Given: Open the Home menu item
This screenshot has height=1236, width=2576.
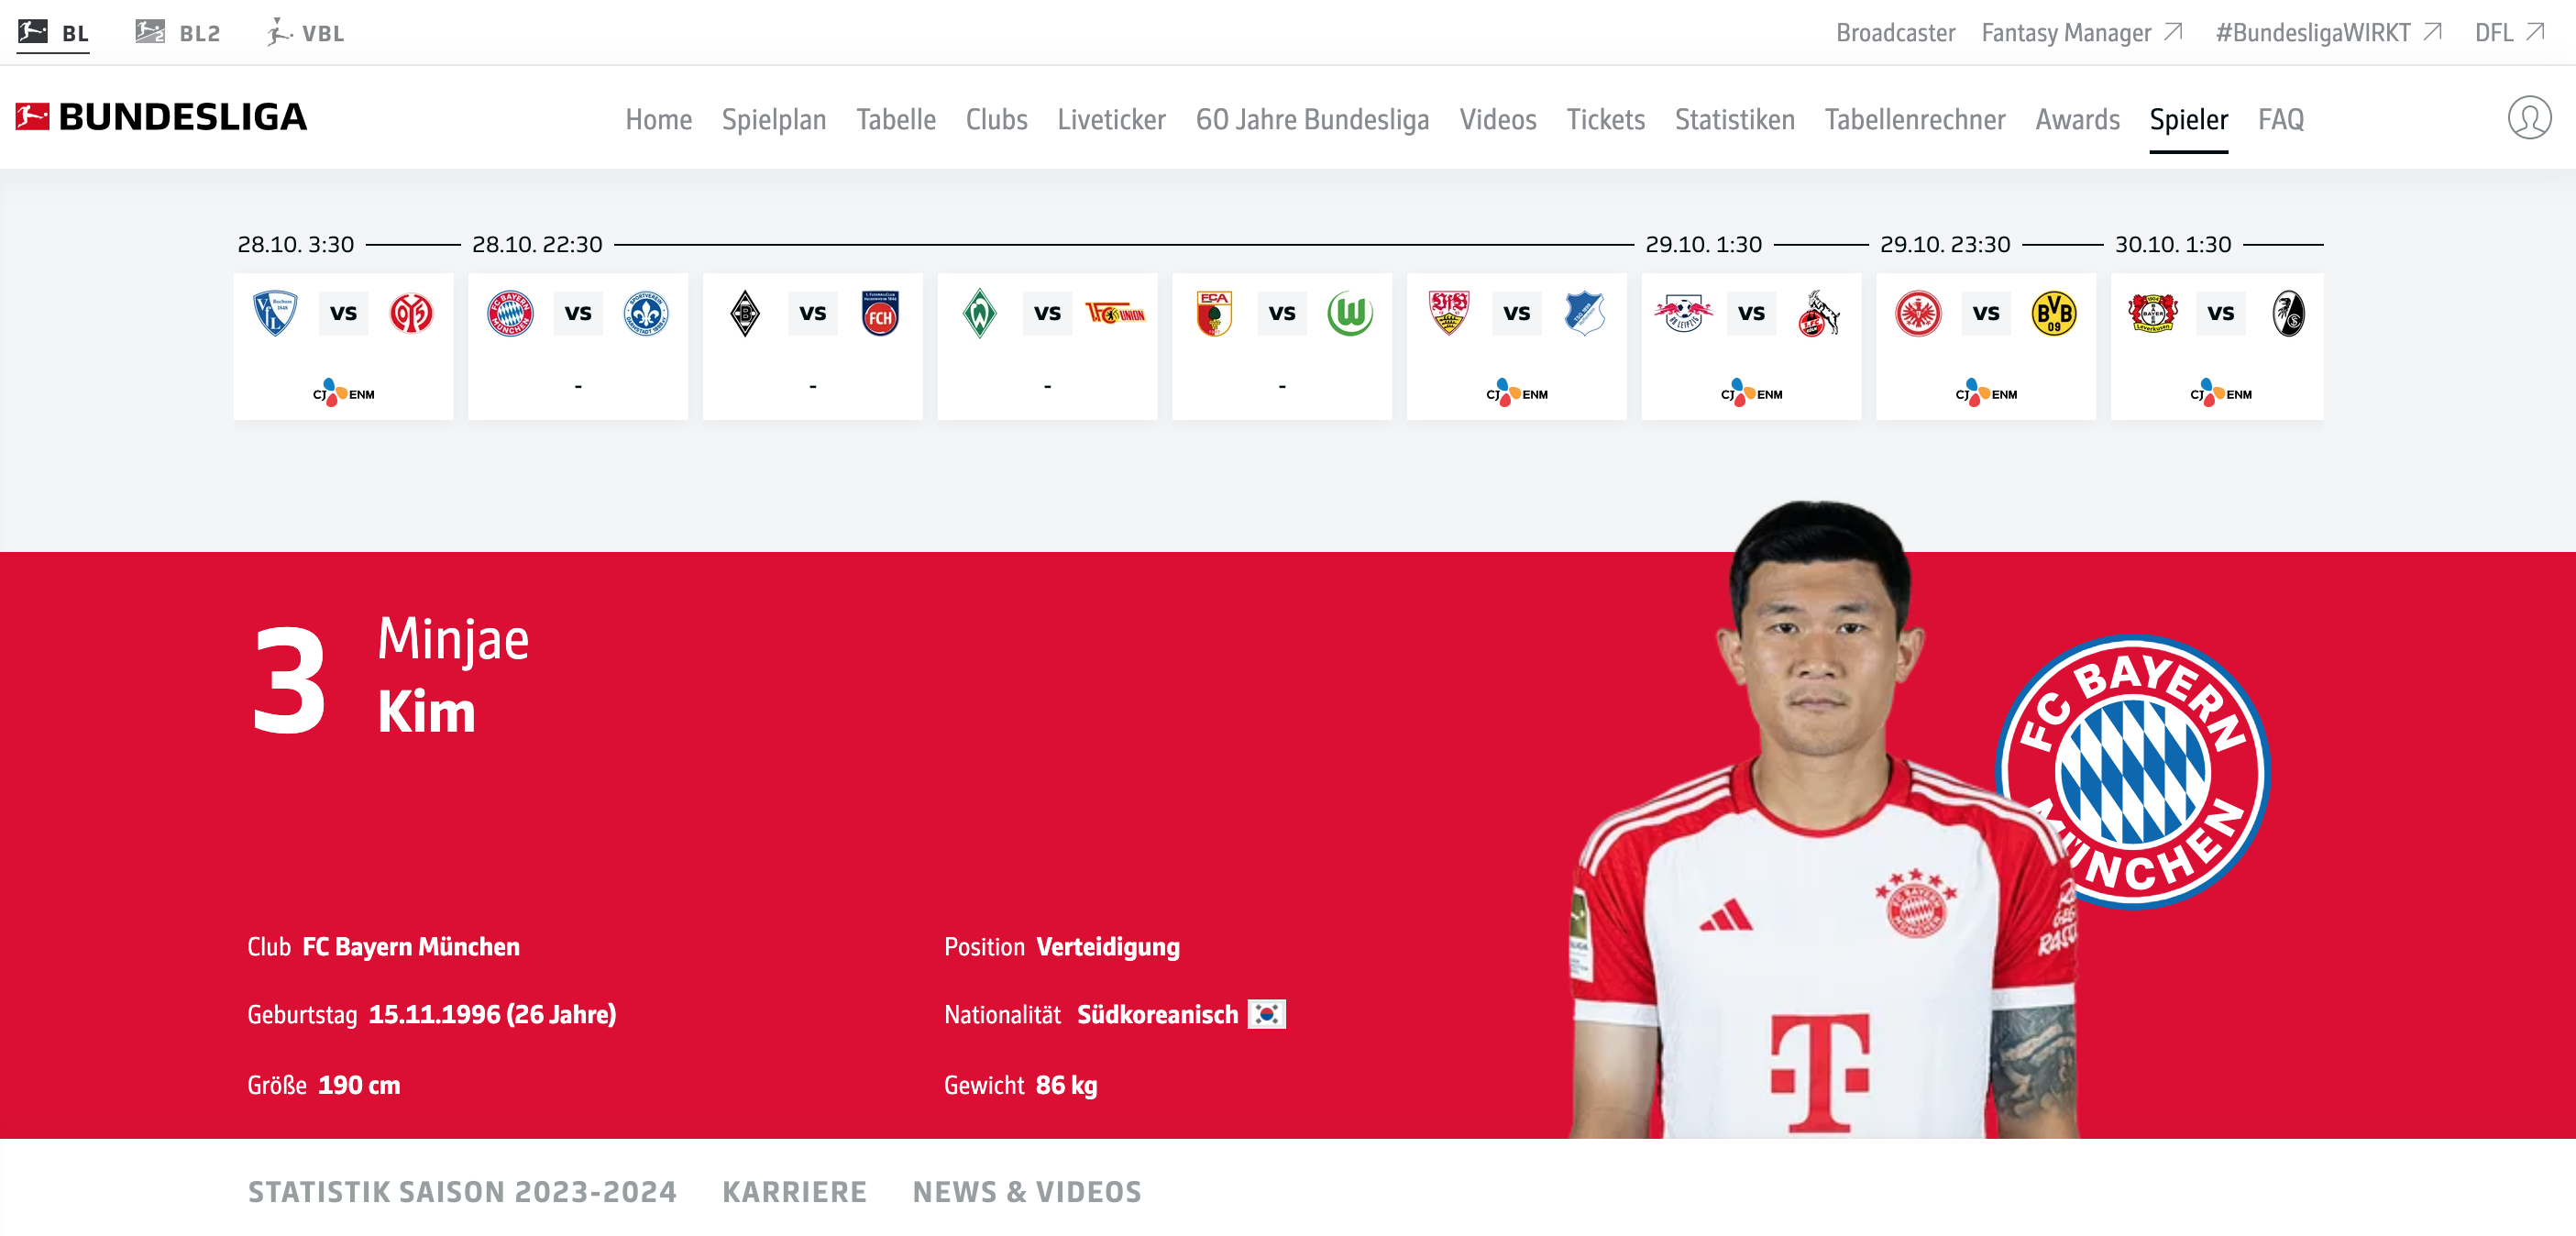Looking at the screenshot, I should [x=659, y=119].
